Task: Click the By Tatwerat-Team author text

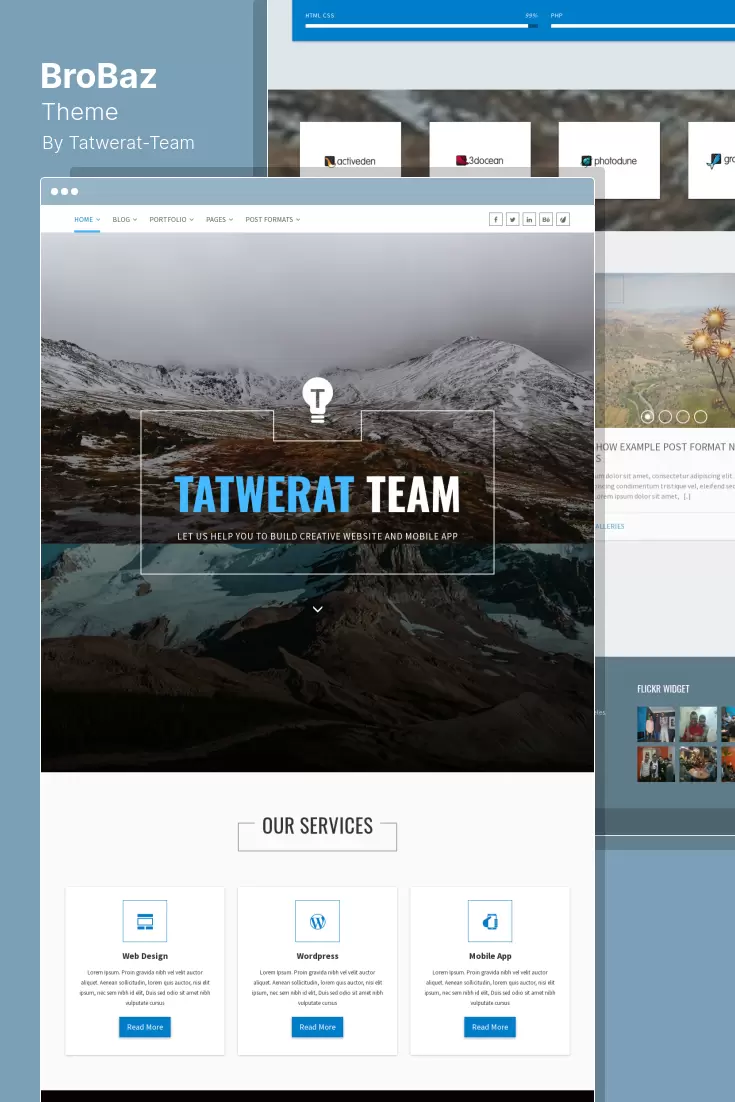Action: 118,143
